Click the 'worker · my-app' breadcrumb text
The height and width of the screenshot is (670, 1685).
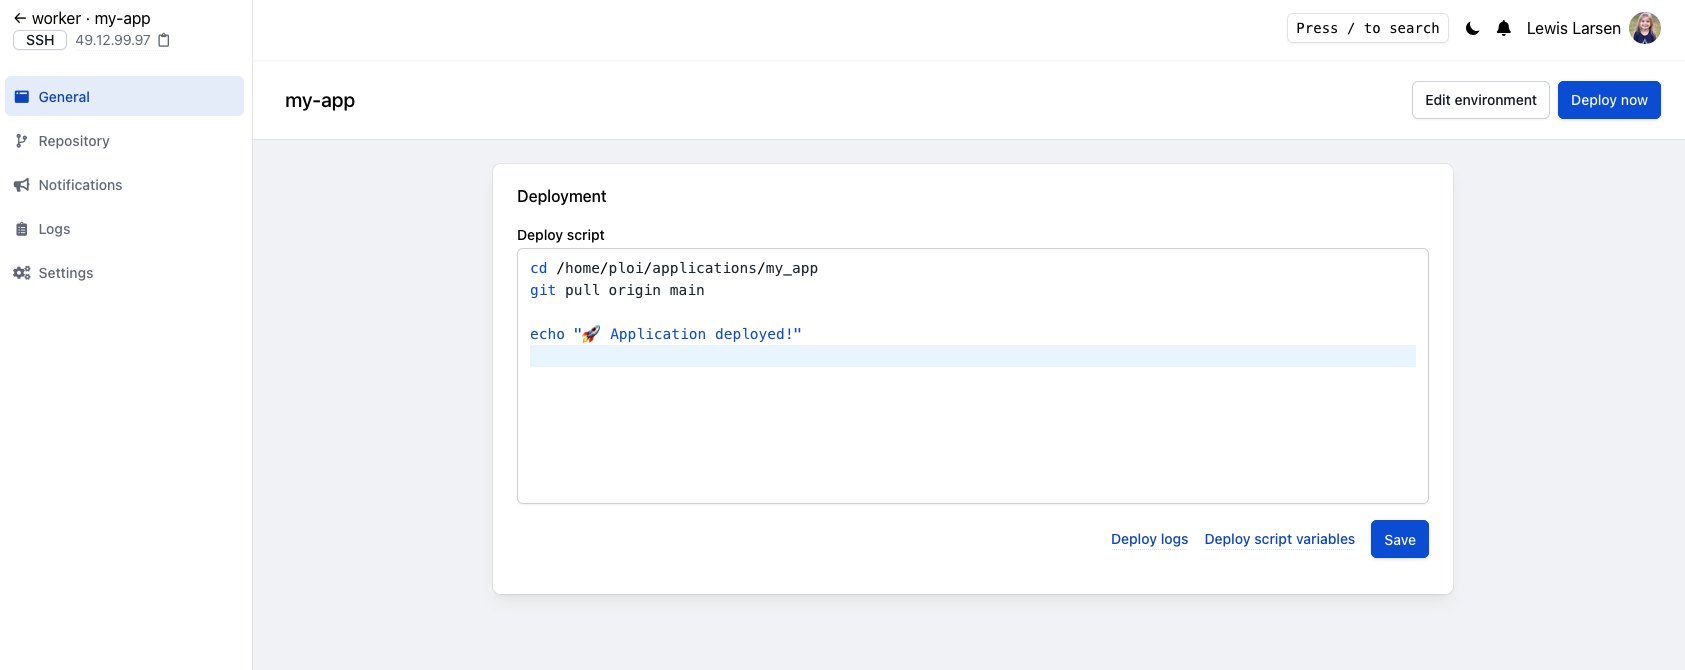click(x=91, y=18)
